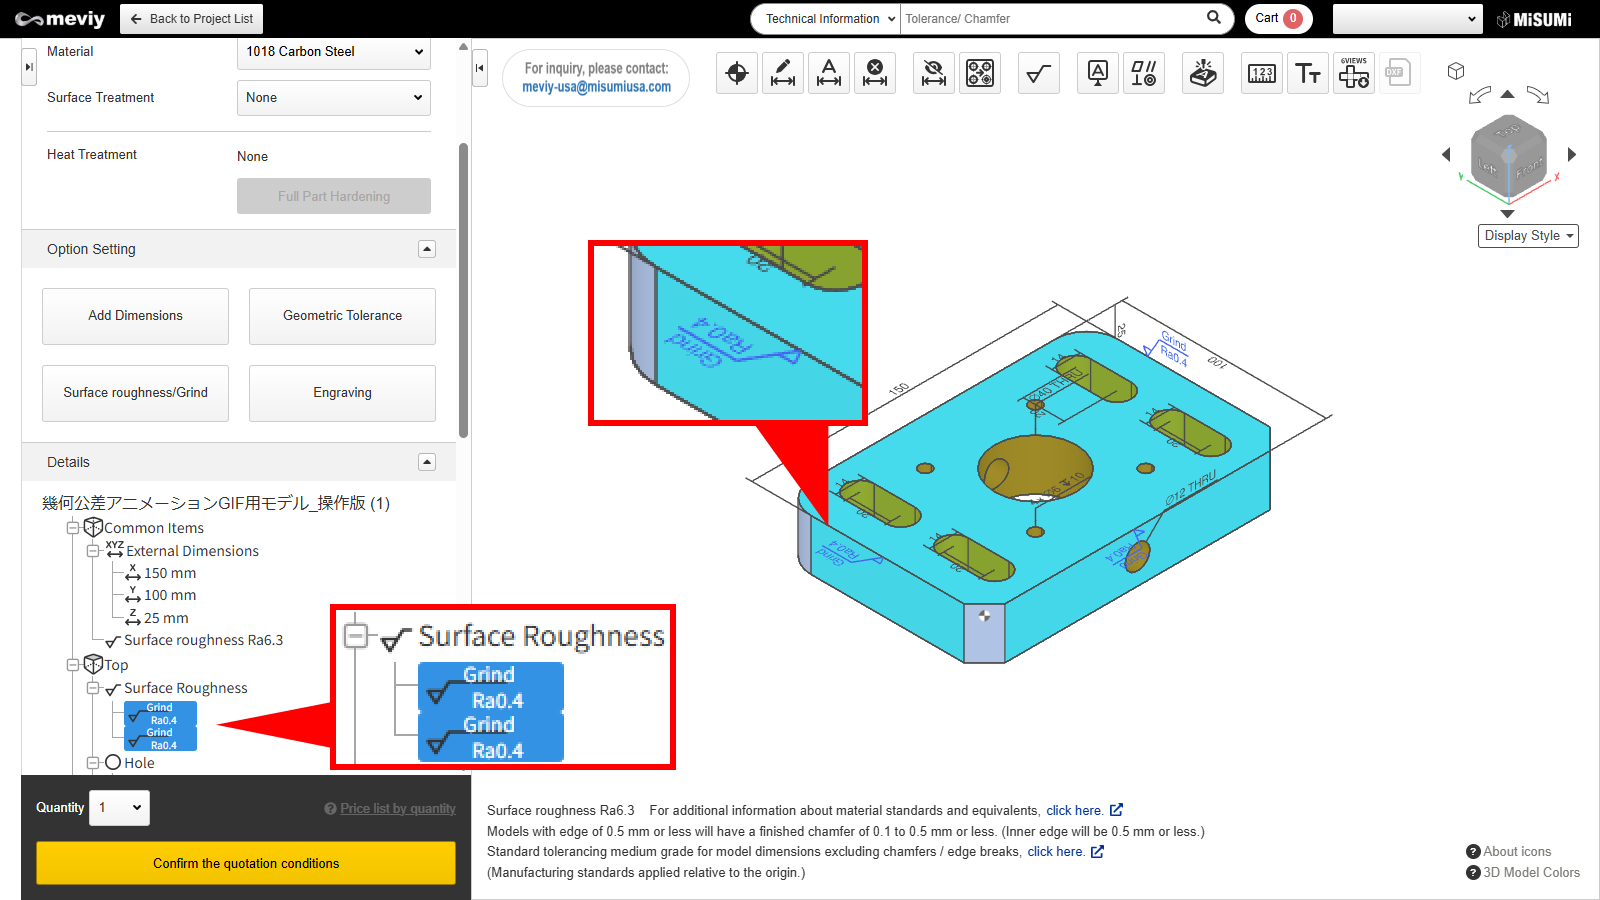Turn view left using the left triangle
1600x900 pixels.
(x=1446, y=154)
